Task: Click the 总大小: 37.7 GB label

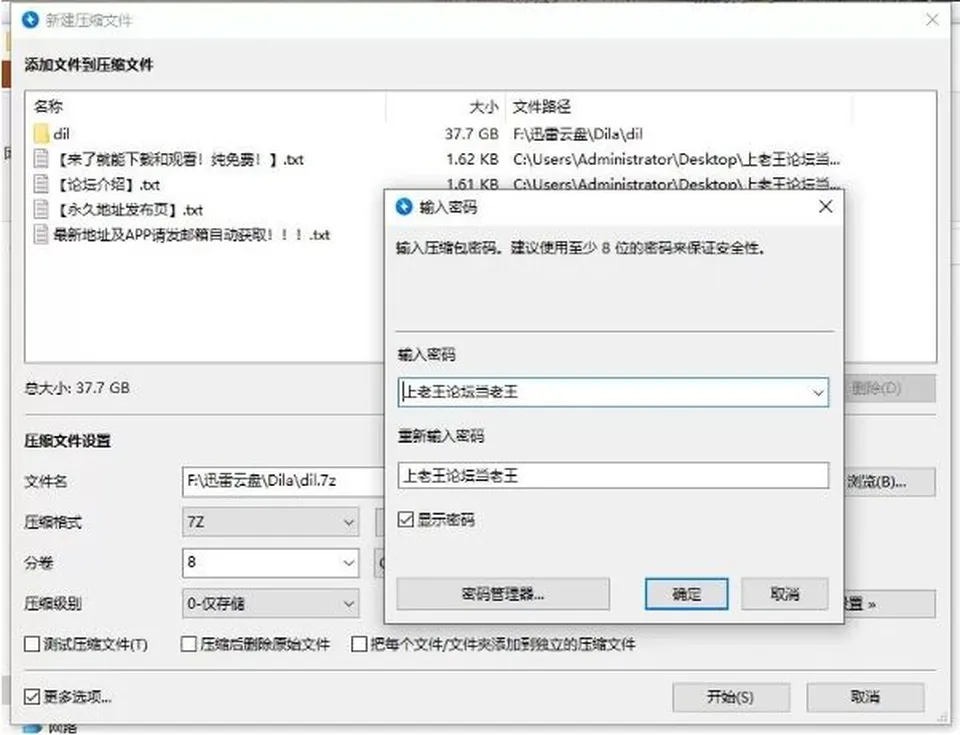Action: pyautogui.click(x=77, y=388)
